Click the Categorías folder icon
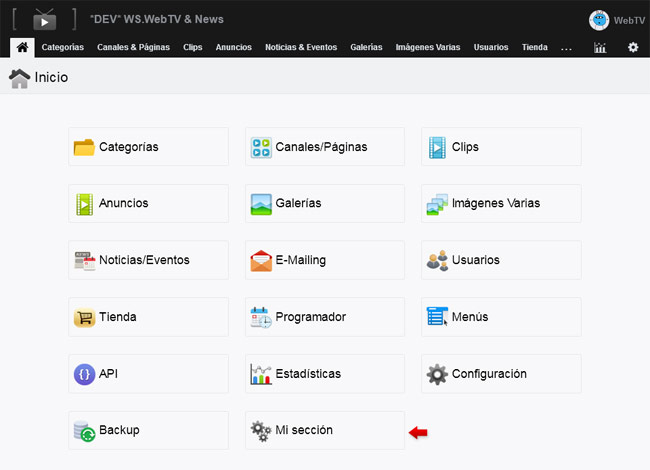The image size is (650, 470). click(x=84, y=147)
